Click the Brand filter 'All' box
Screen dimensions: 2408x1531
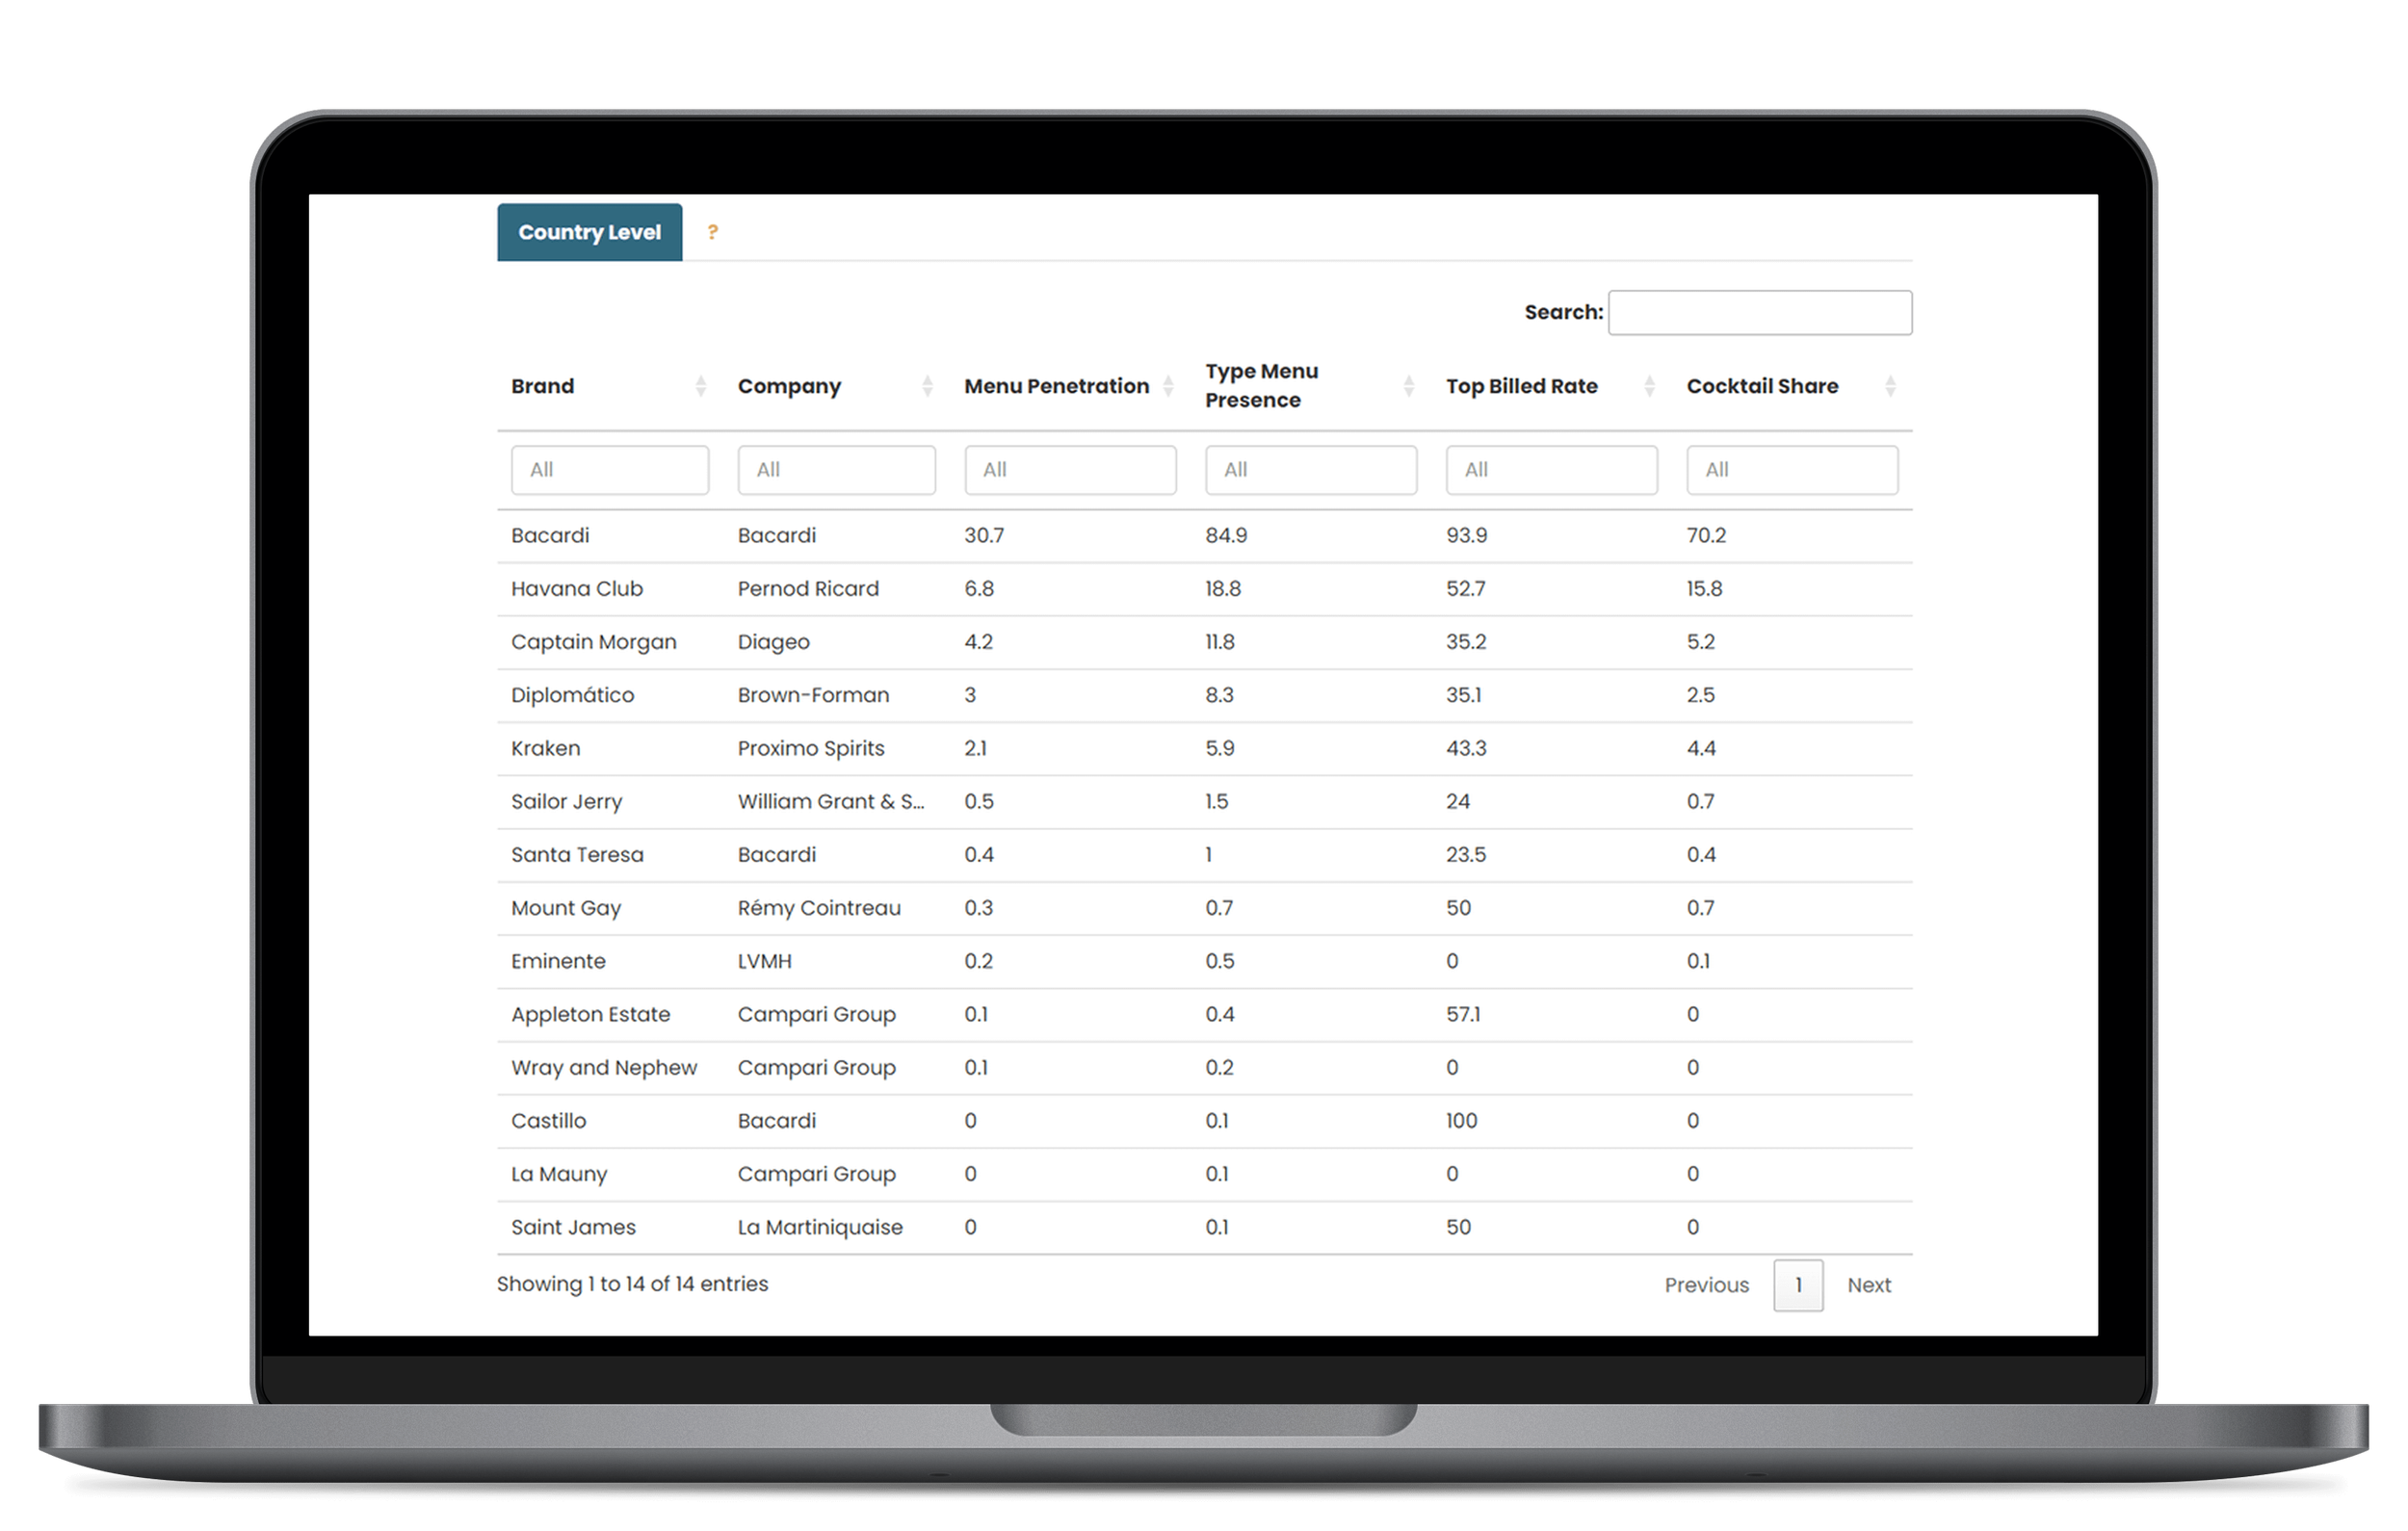point(609,470)
